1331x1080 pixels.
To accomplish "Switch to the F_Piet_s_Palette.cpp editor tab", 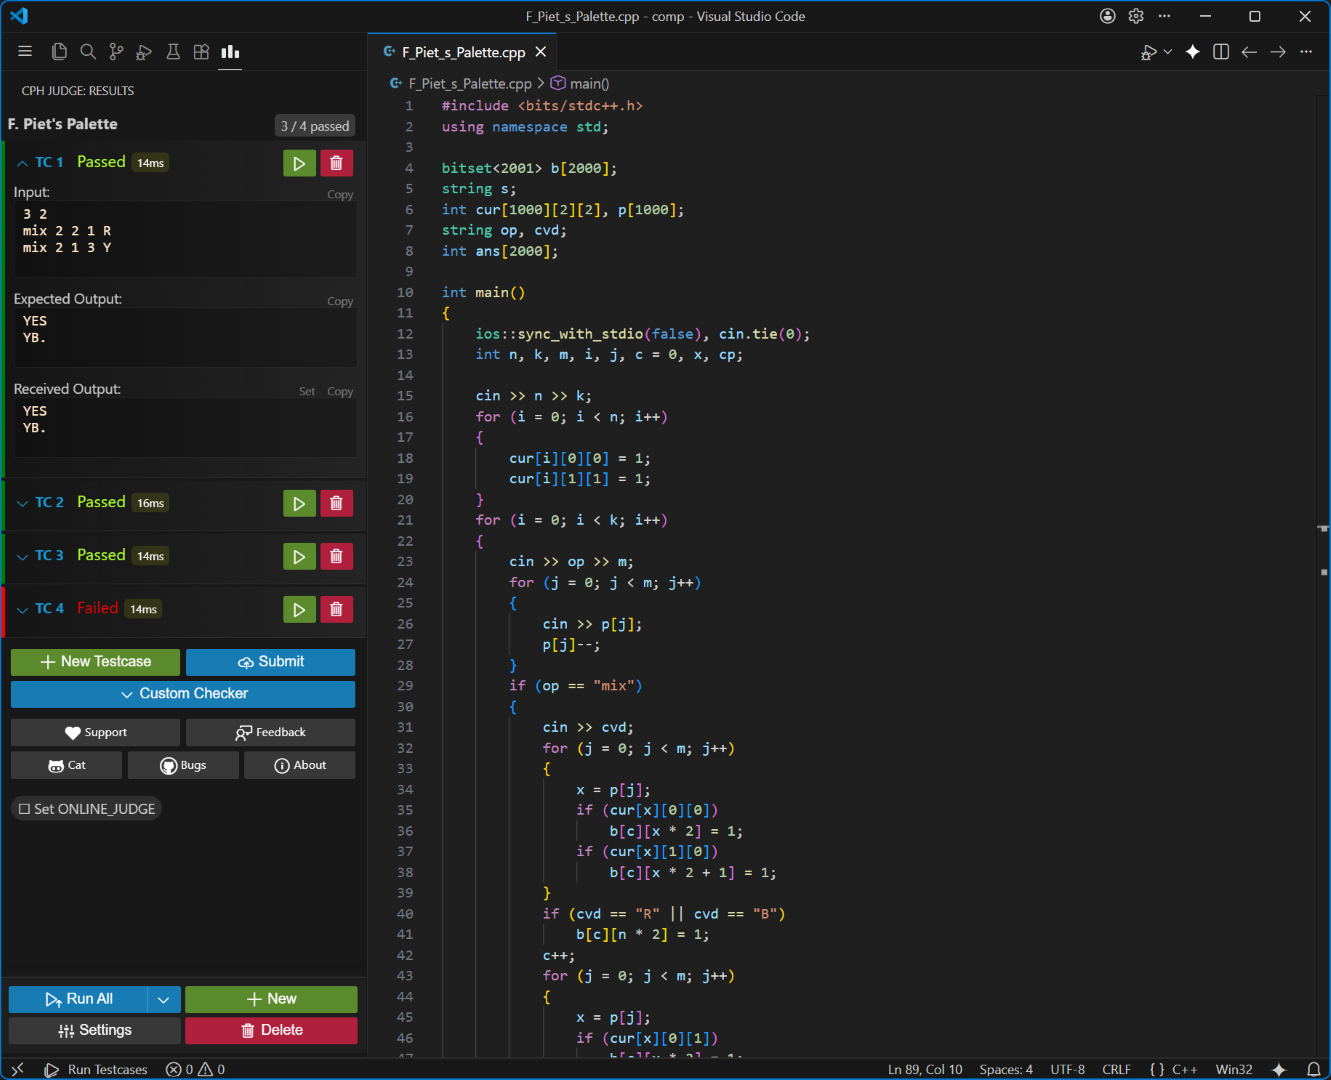I will click(x=463, y=52).
